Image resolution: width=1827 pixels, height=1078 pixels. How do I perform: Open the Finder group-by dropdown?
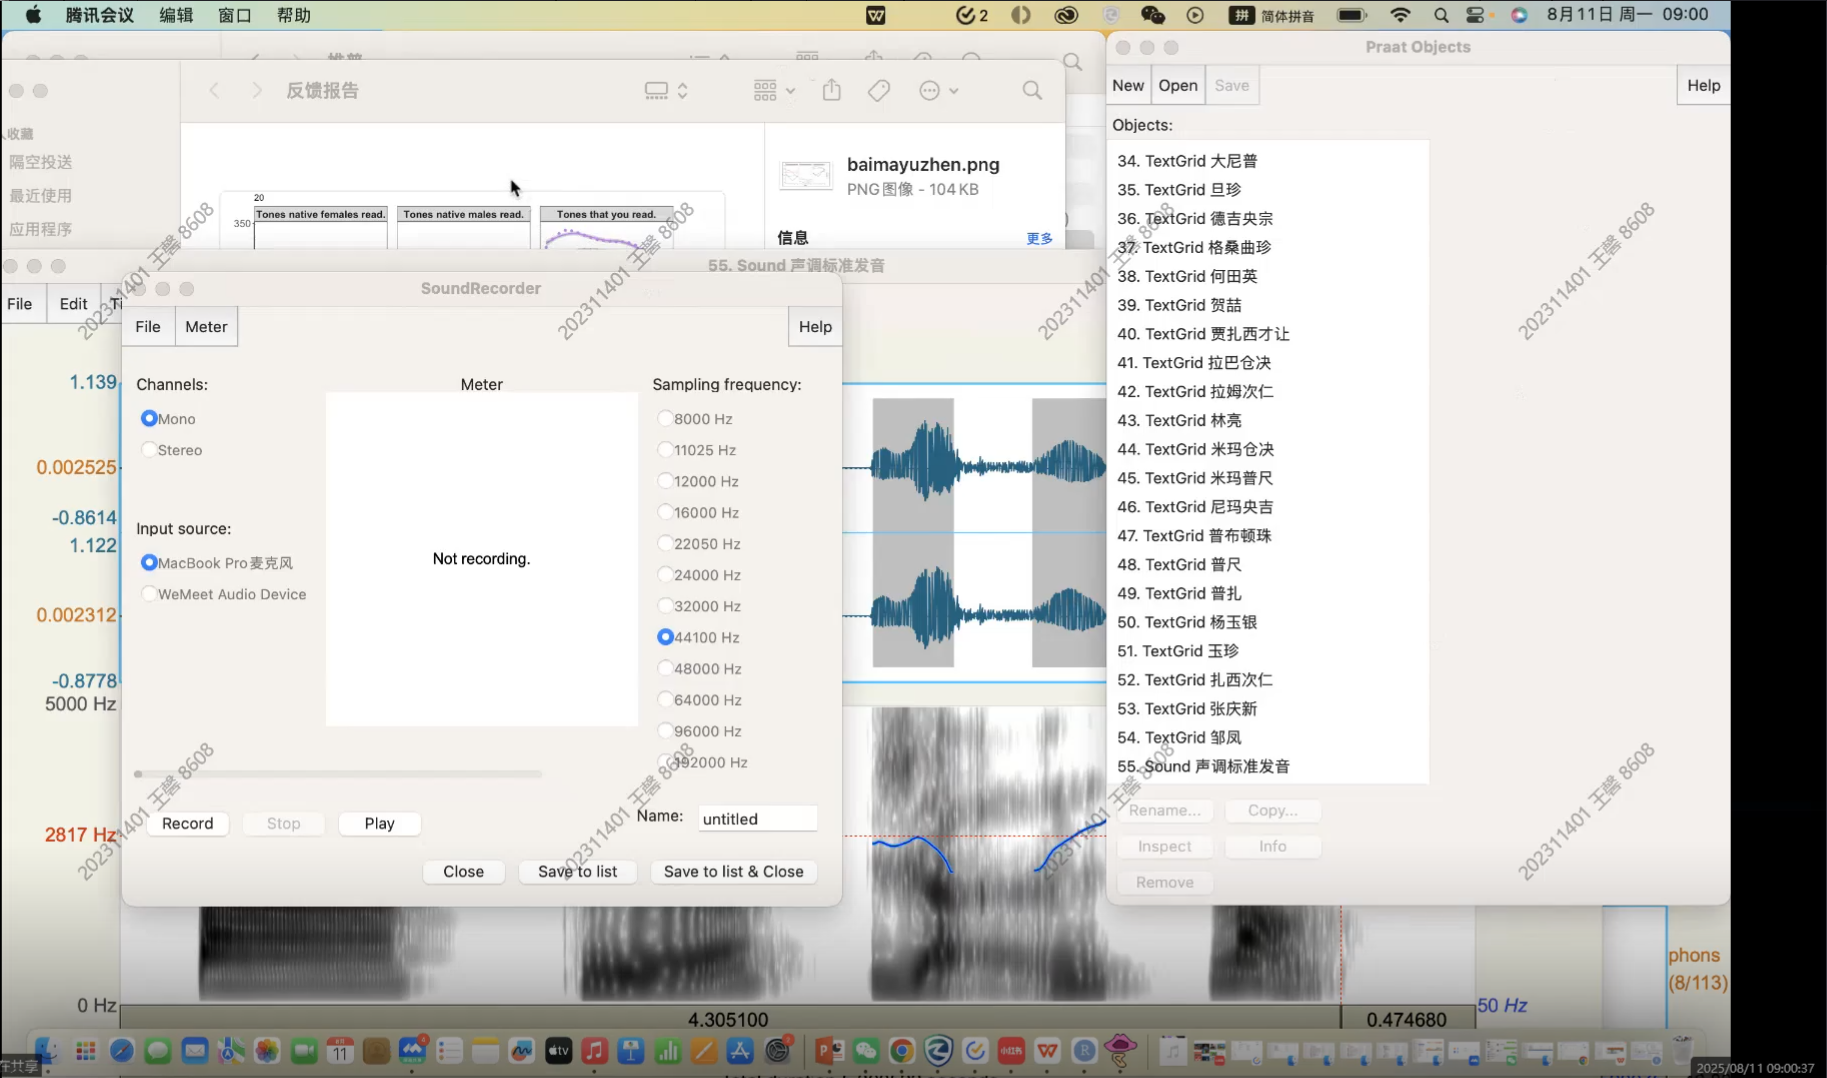tap(774, 91)
